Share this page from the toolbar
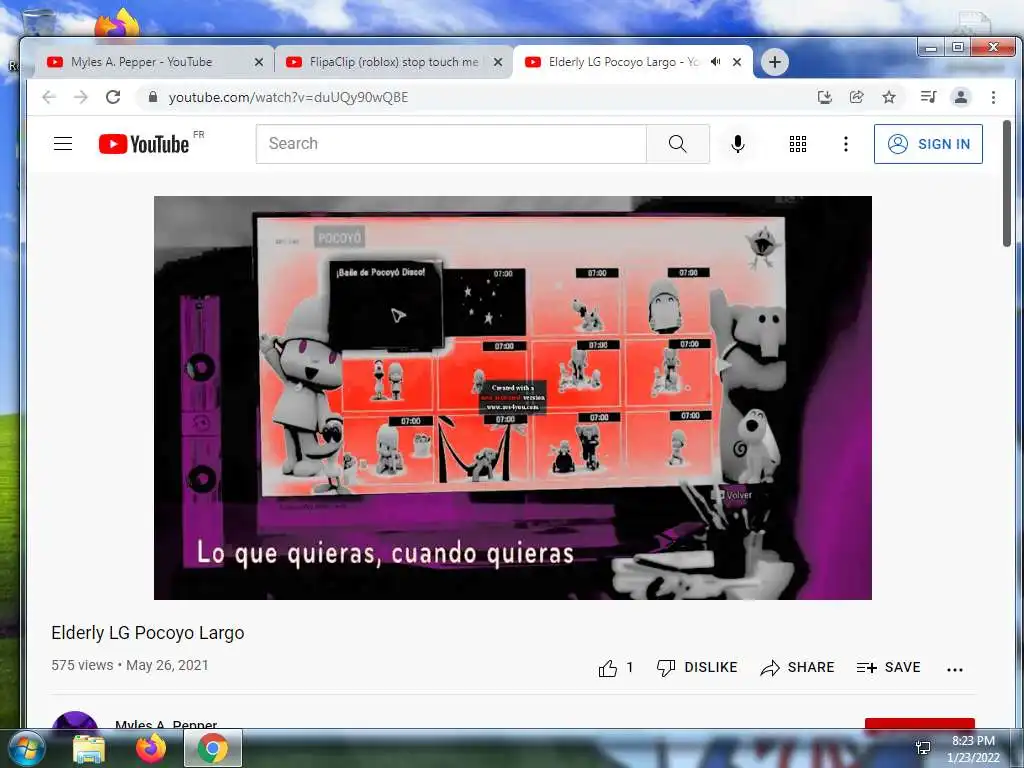The width and height of the screenshot is (1024, 768). [856, 97]
